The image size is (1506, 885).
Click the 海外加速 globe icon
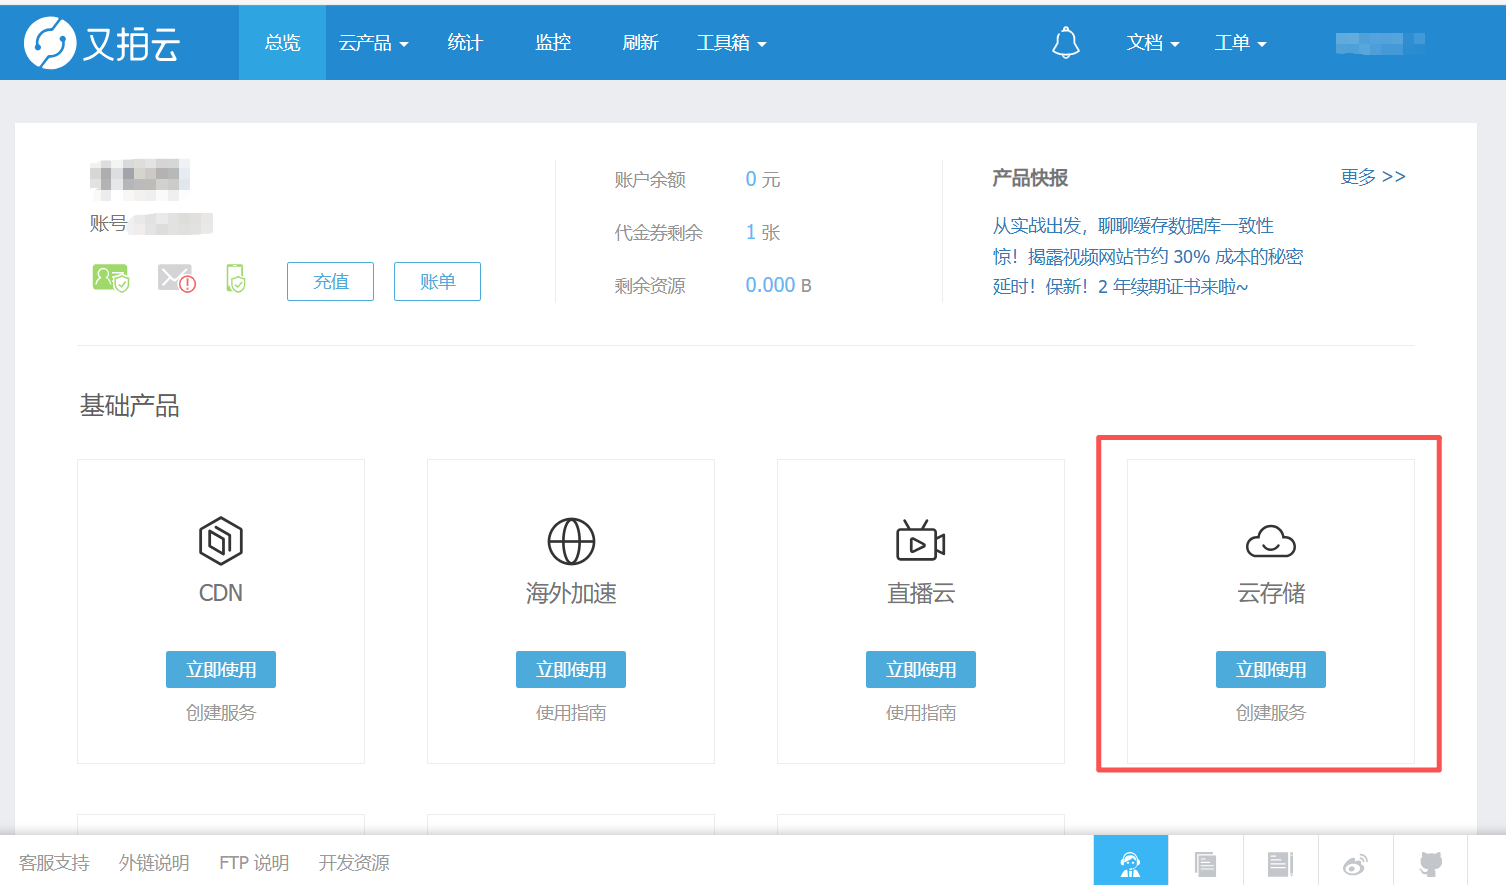[x=571, y=541]
